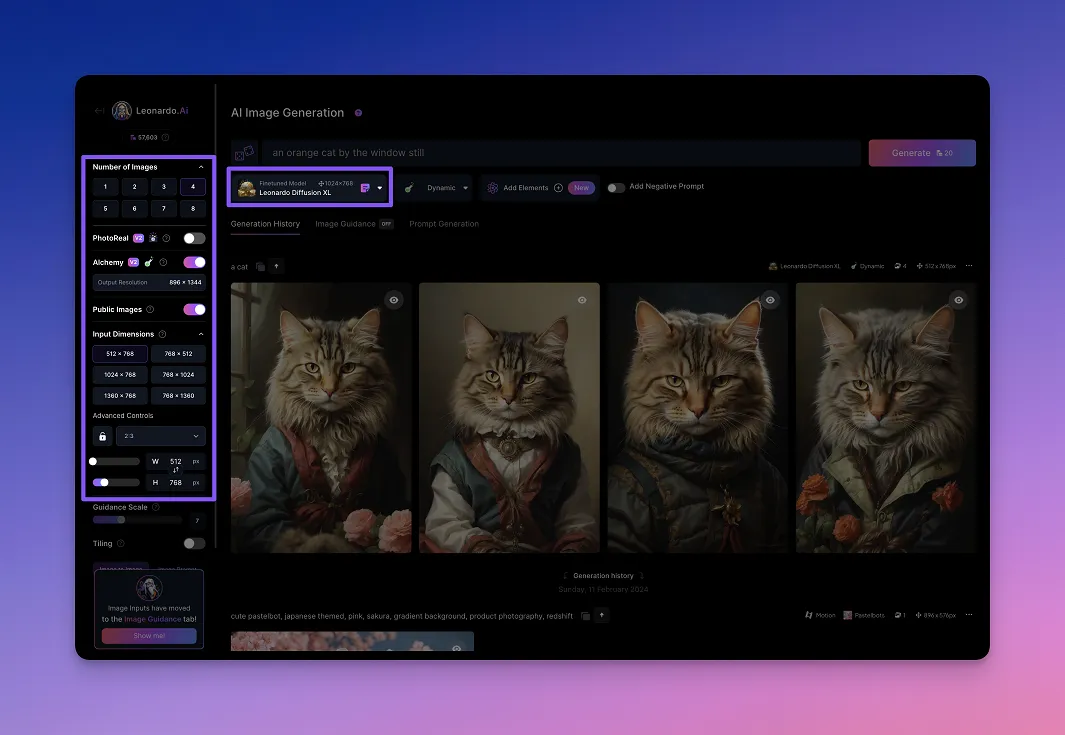Choose the 768 × 512 input dimension
Screen dimensions: 1065x735
click(x=178, y=354)
